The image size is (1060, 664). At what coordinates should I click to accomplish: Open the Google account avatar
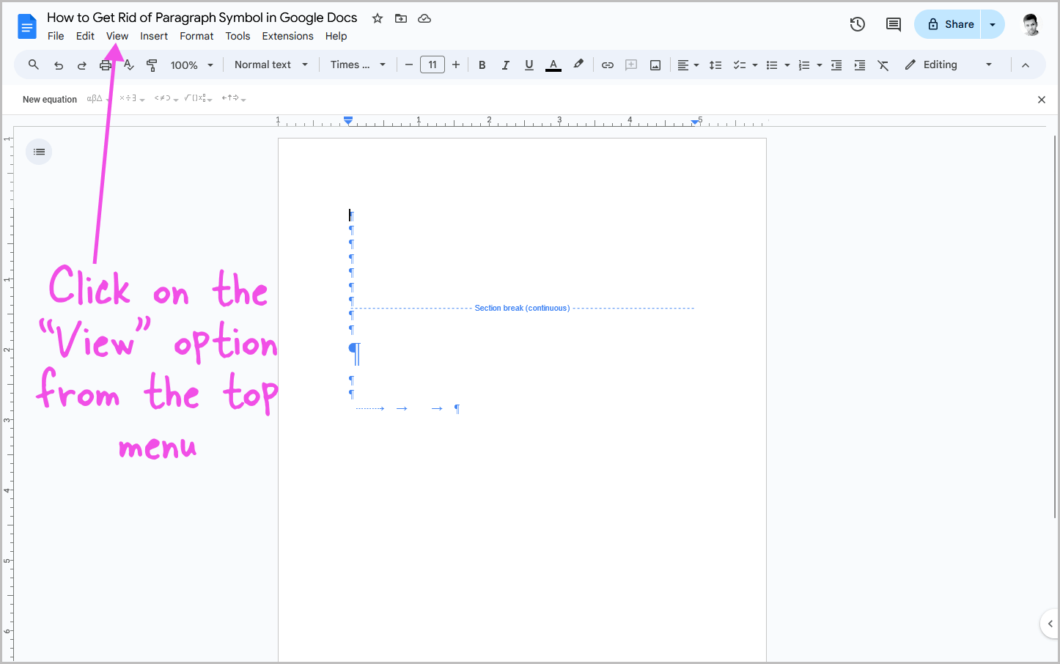click(1030, 24)
